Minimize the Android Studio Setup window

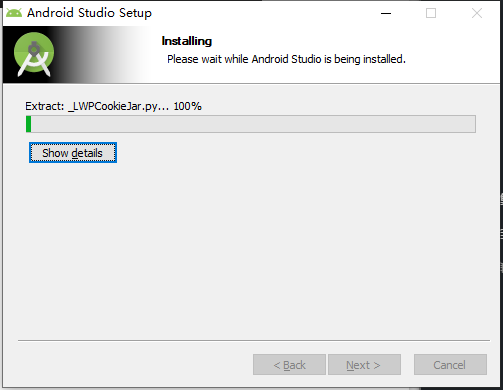pos(386,13)
